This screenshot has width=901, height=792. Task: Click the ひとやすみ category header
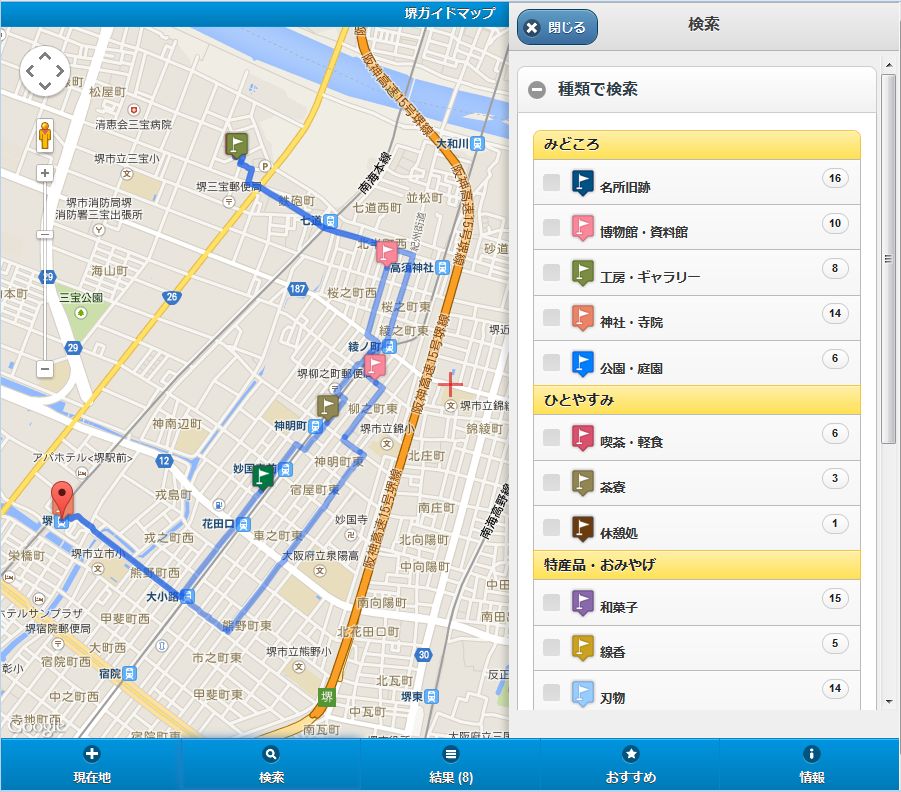tap(696, 400)
